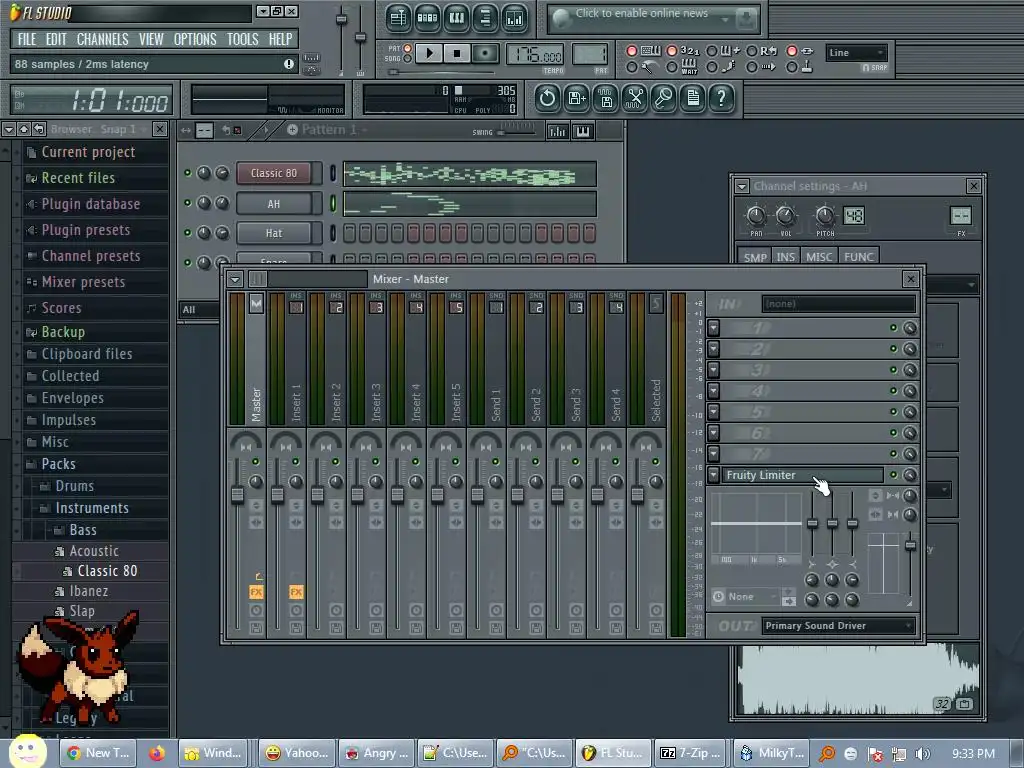This screenshot has height=768, width=1024.
Task: Open the OPTIONS menu
Action: pyautogui.click(x=195, y=39)
